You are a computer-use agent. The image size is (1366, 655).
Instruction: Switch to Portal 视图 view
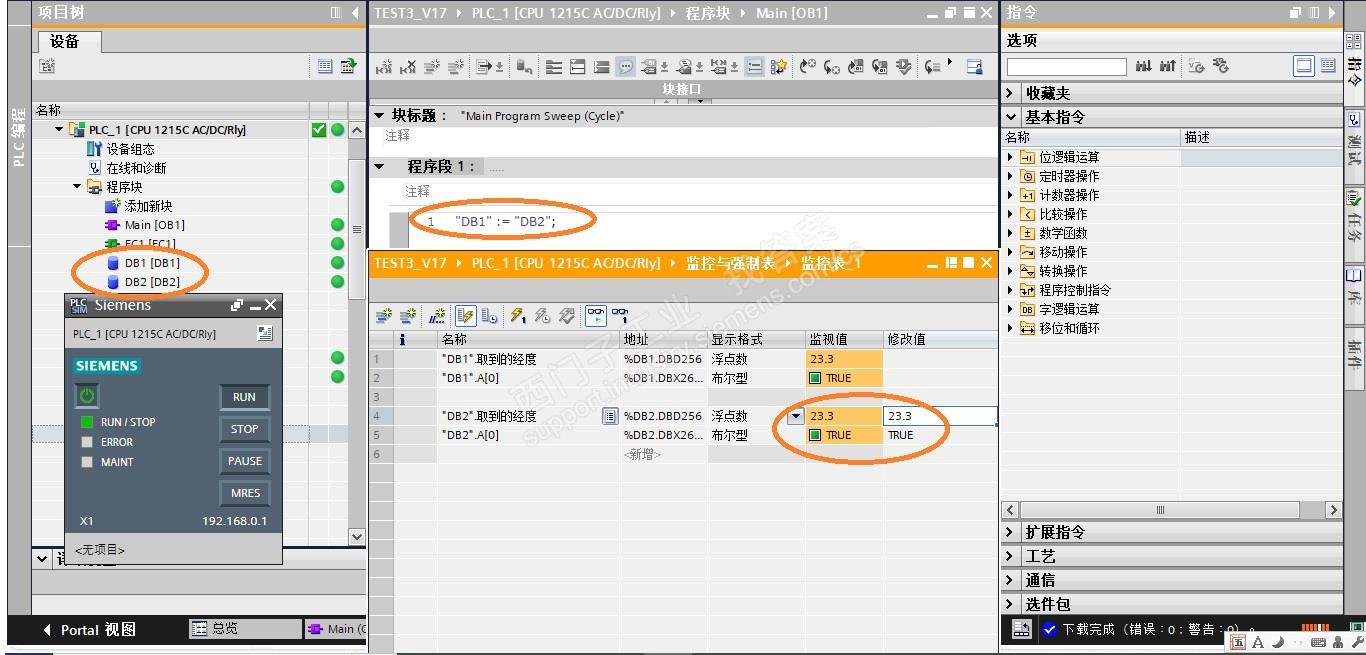coord(88,630)
